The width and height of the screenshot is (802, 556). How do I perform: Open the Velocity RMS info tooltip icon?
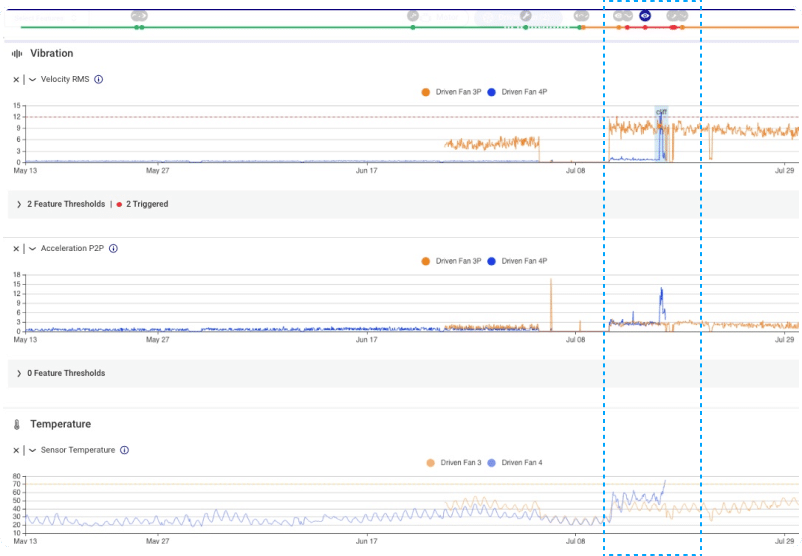99,79
